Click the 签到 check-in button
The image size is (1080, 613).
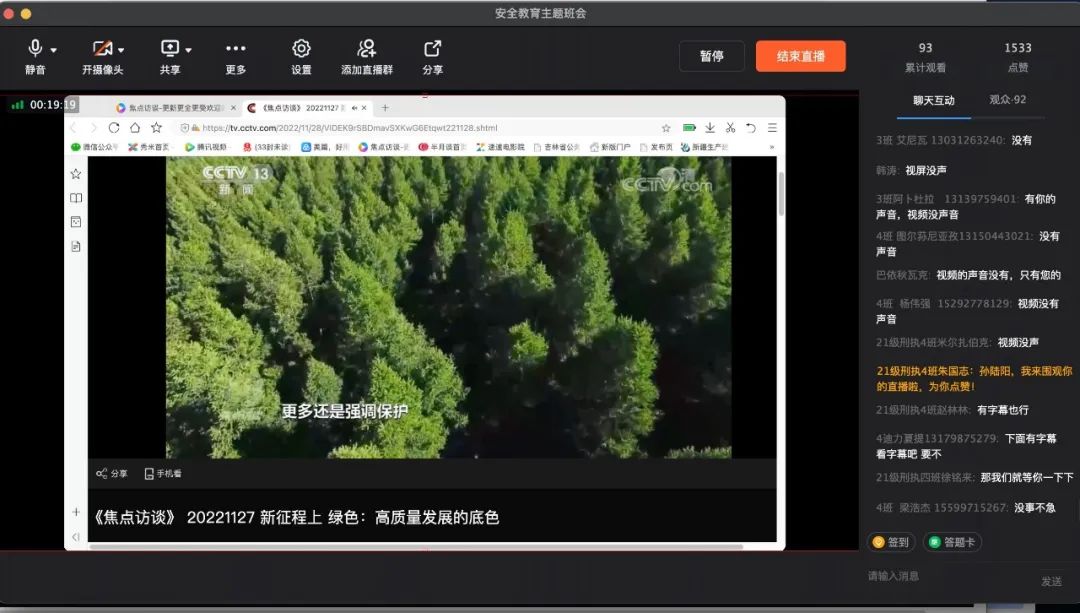coord(891,542)
